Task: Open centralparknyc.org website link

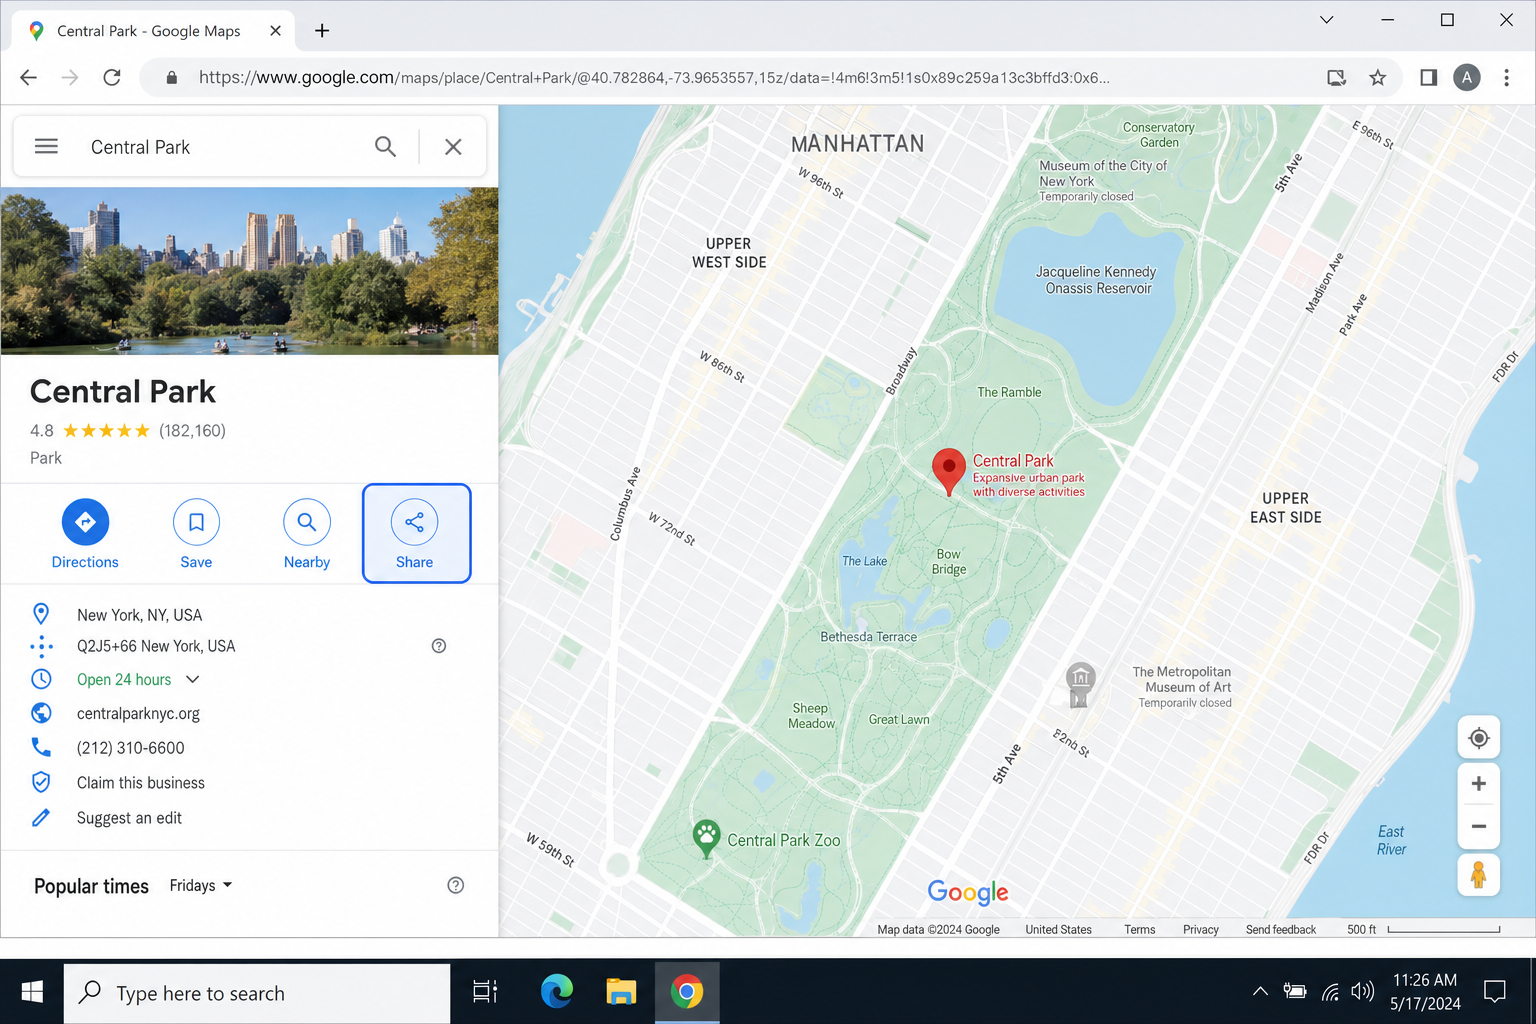Action: [138, 713]
